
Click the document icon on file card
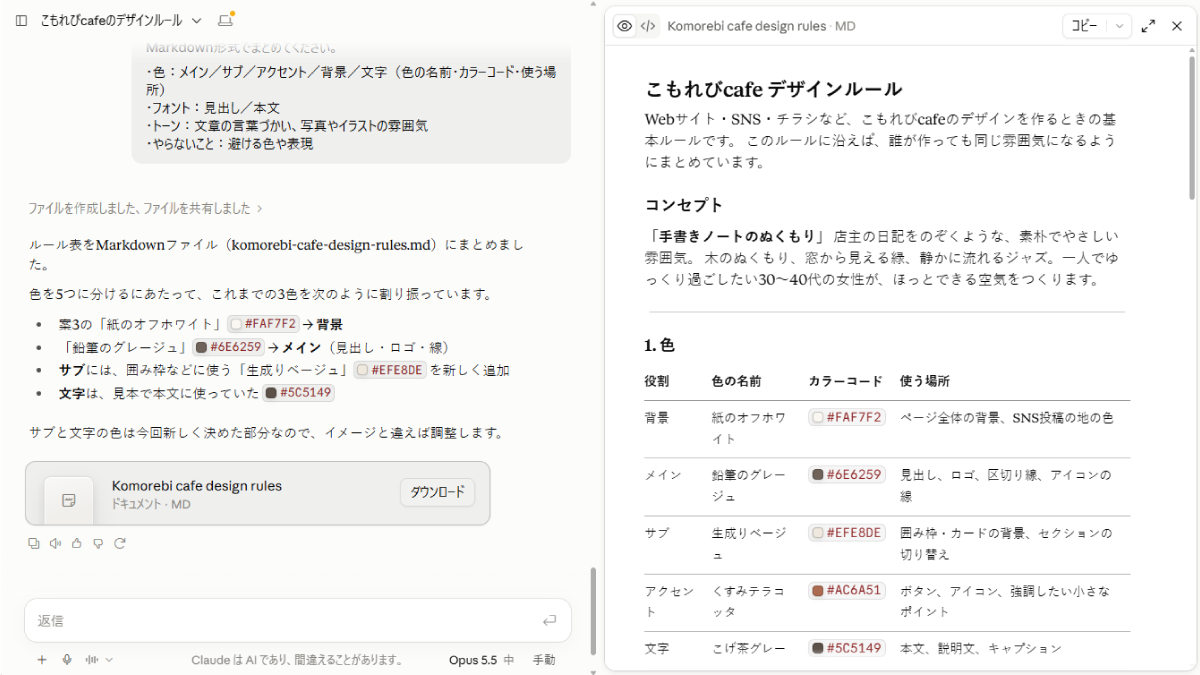click(69, 500)
